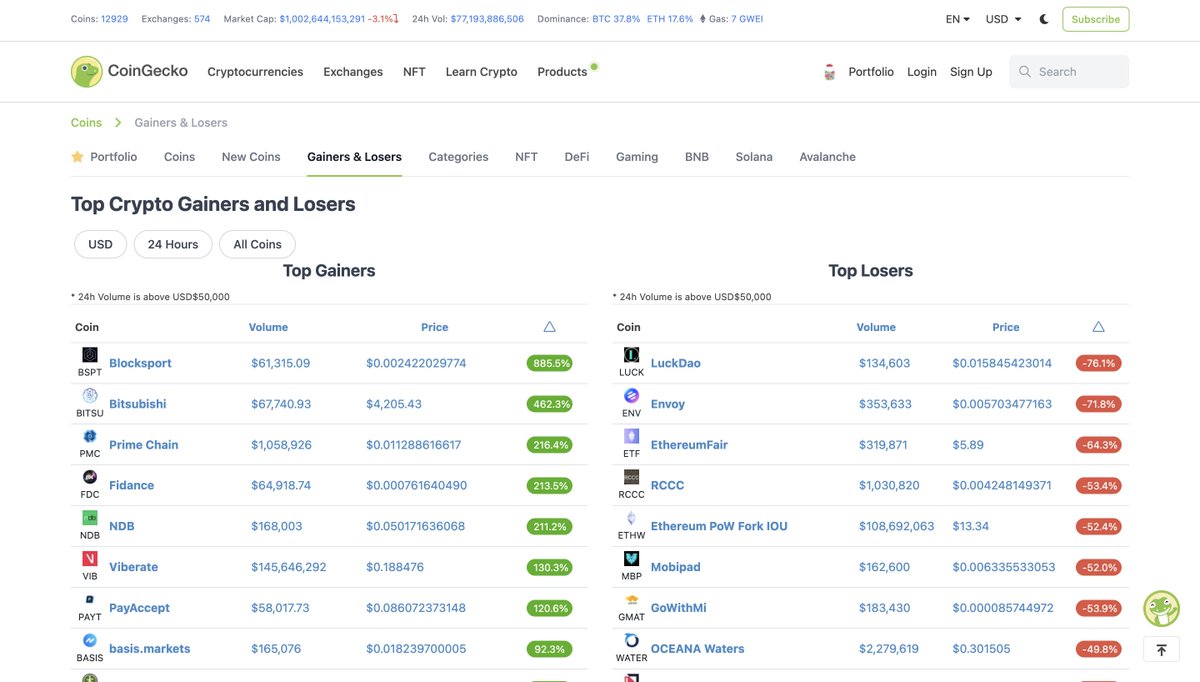Click the Coins count 12929 link
Image resolution: width=1200 pixels, height=682 pixels.
[115, 19]
